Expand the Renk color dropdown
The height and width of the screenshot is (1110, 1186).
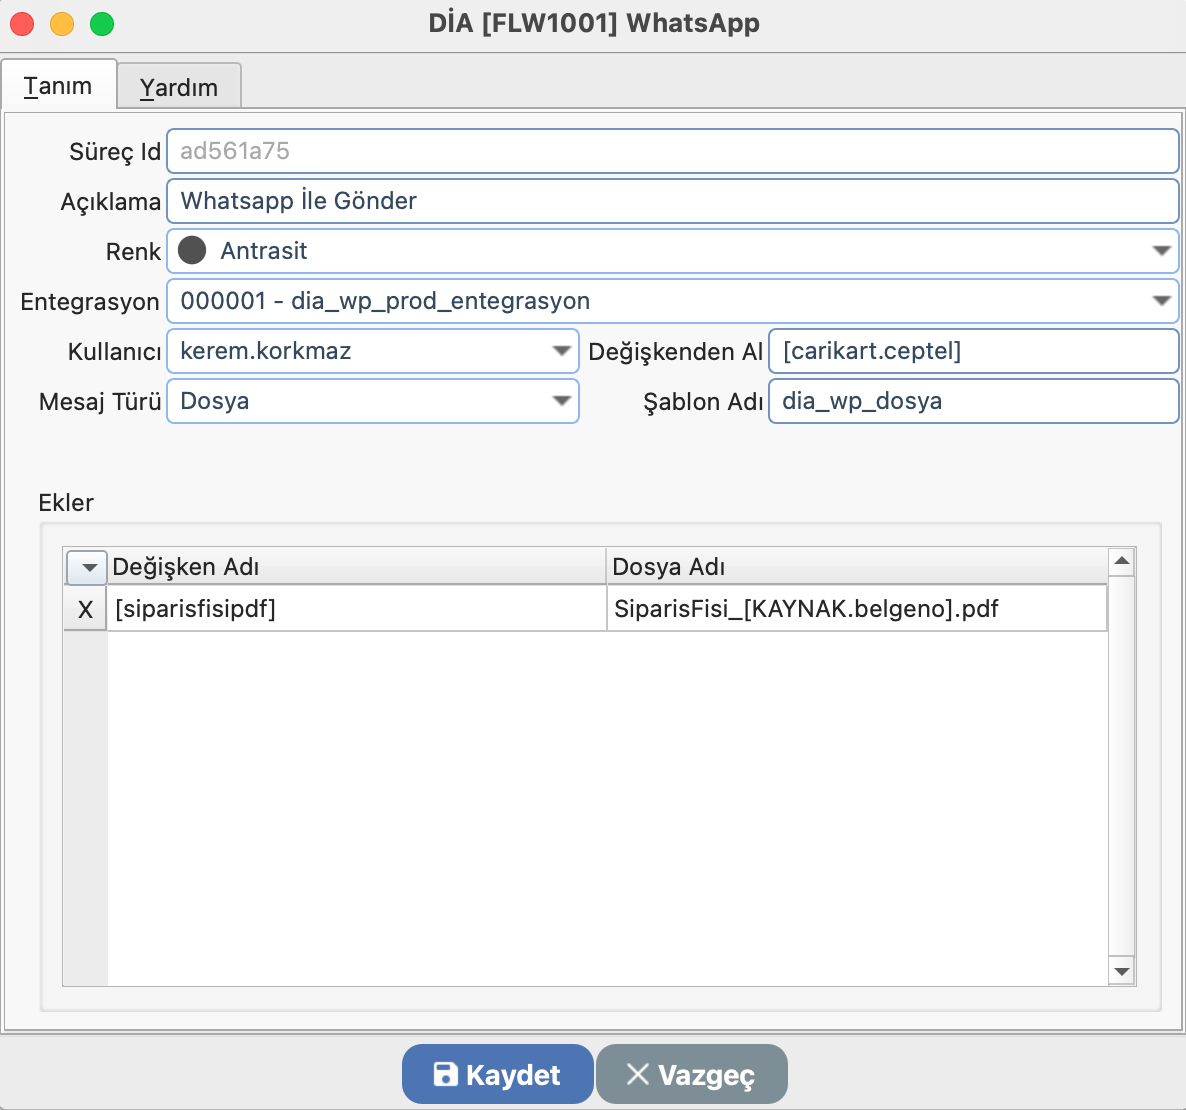click(x=1160, y=251)
